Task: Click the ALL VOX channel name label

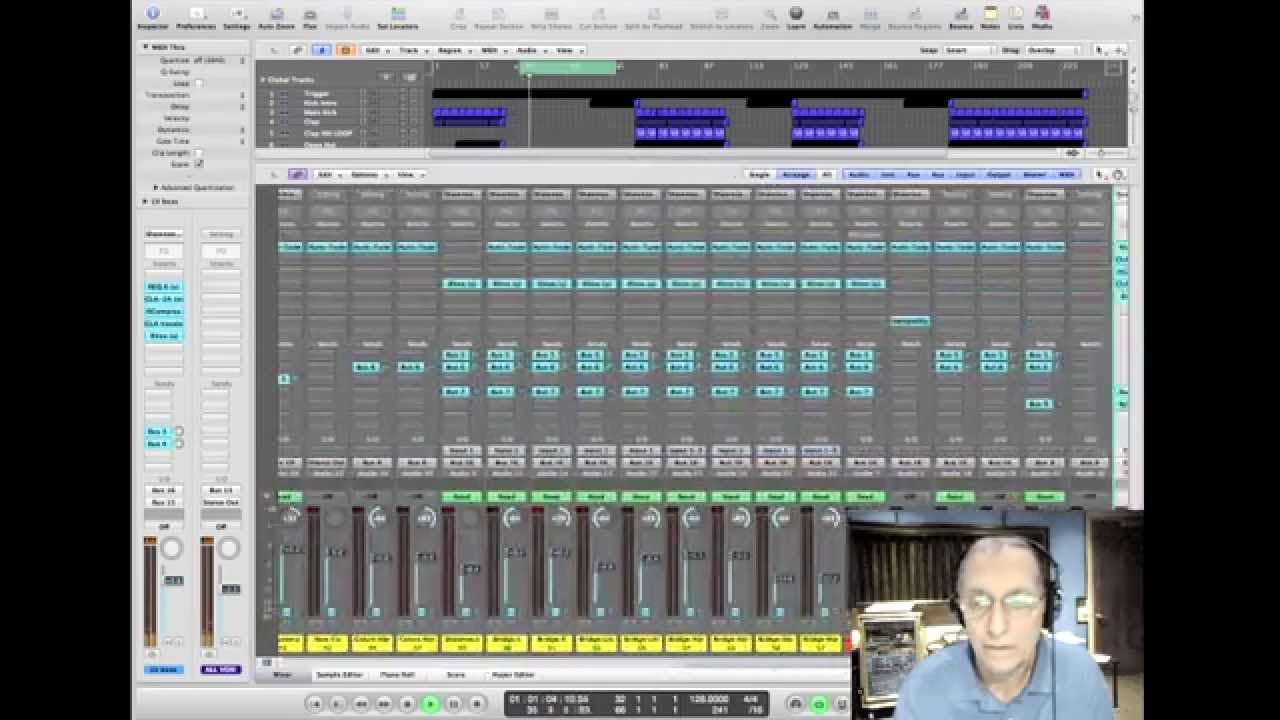Action: 221,669
